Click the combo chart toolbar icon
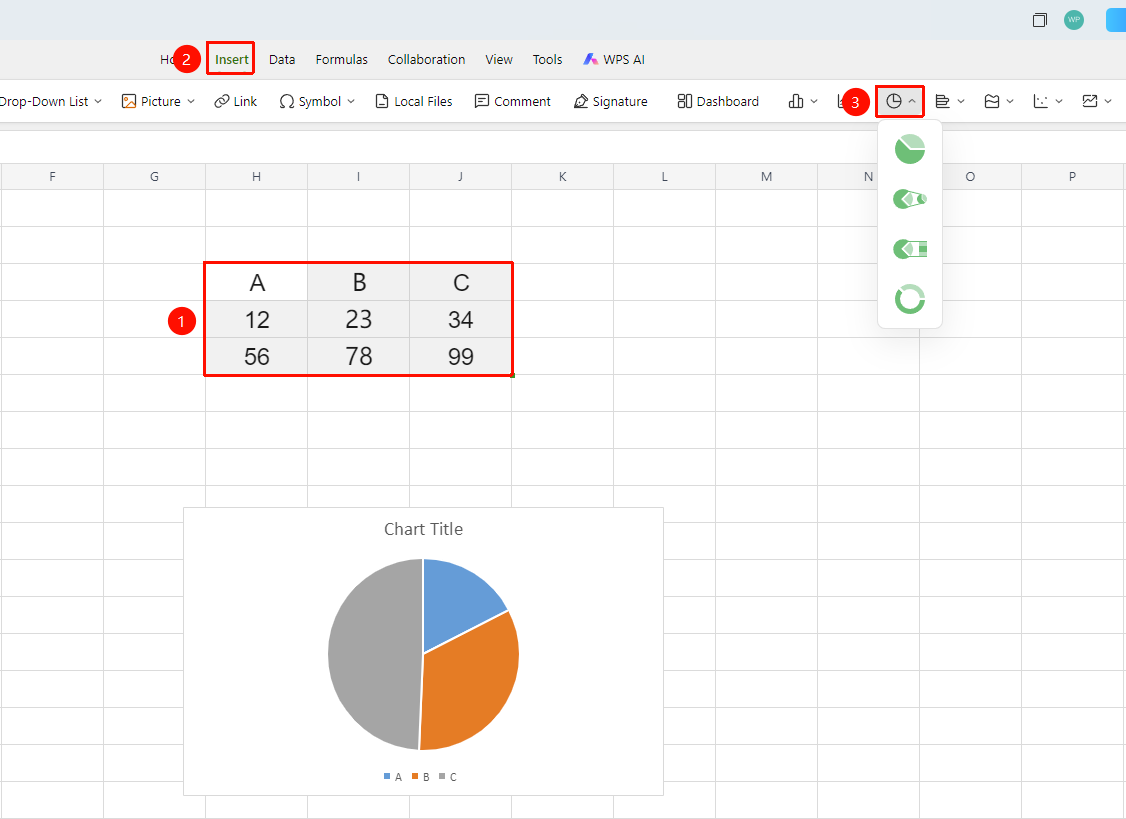This screenshot has width=1126, height=819. [1089, 101]
